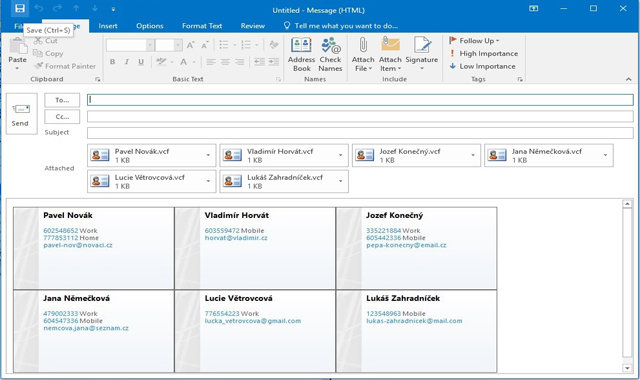Click Increase Indent icon

tap(273, 62)
